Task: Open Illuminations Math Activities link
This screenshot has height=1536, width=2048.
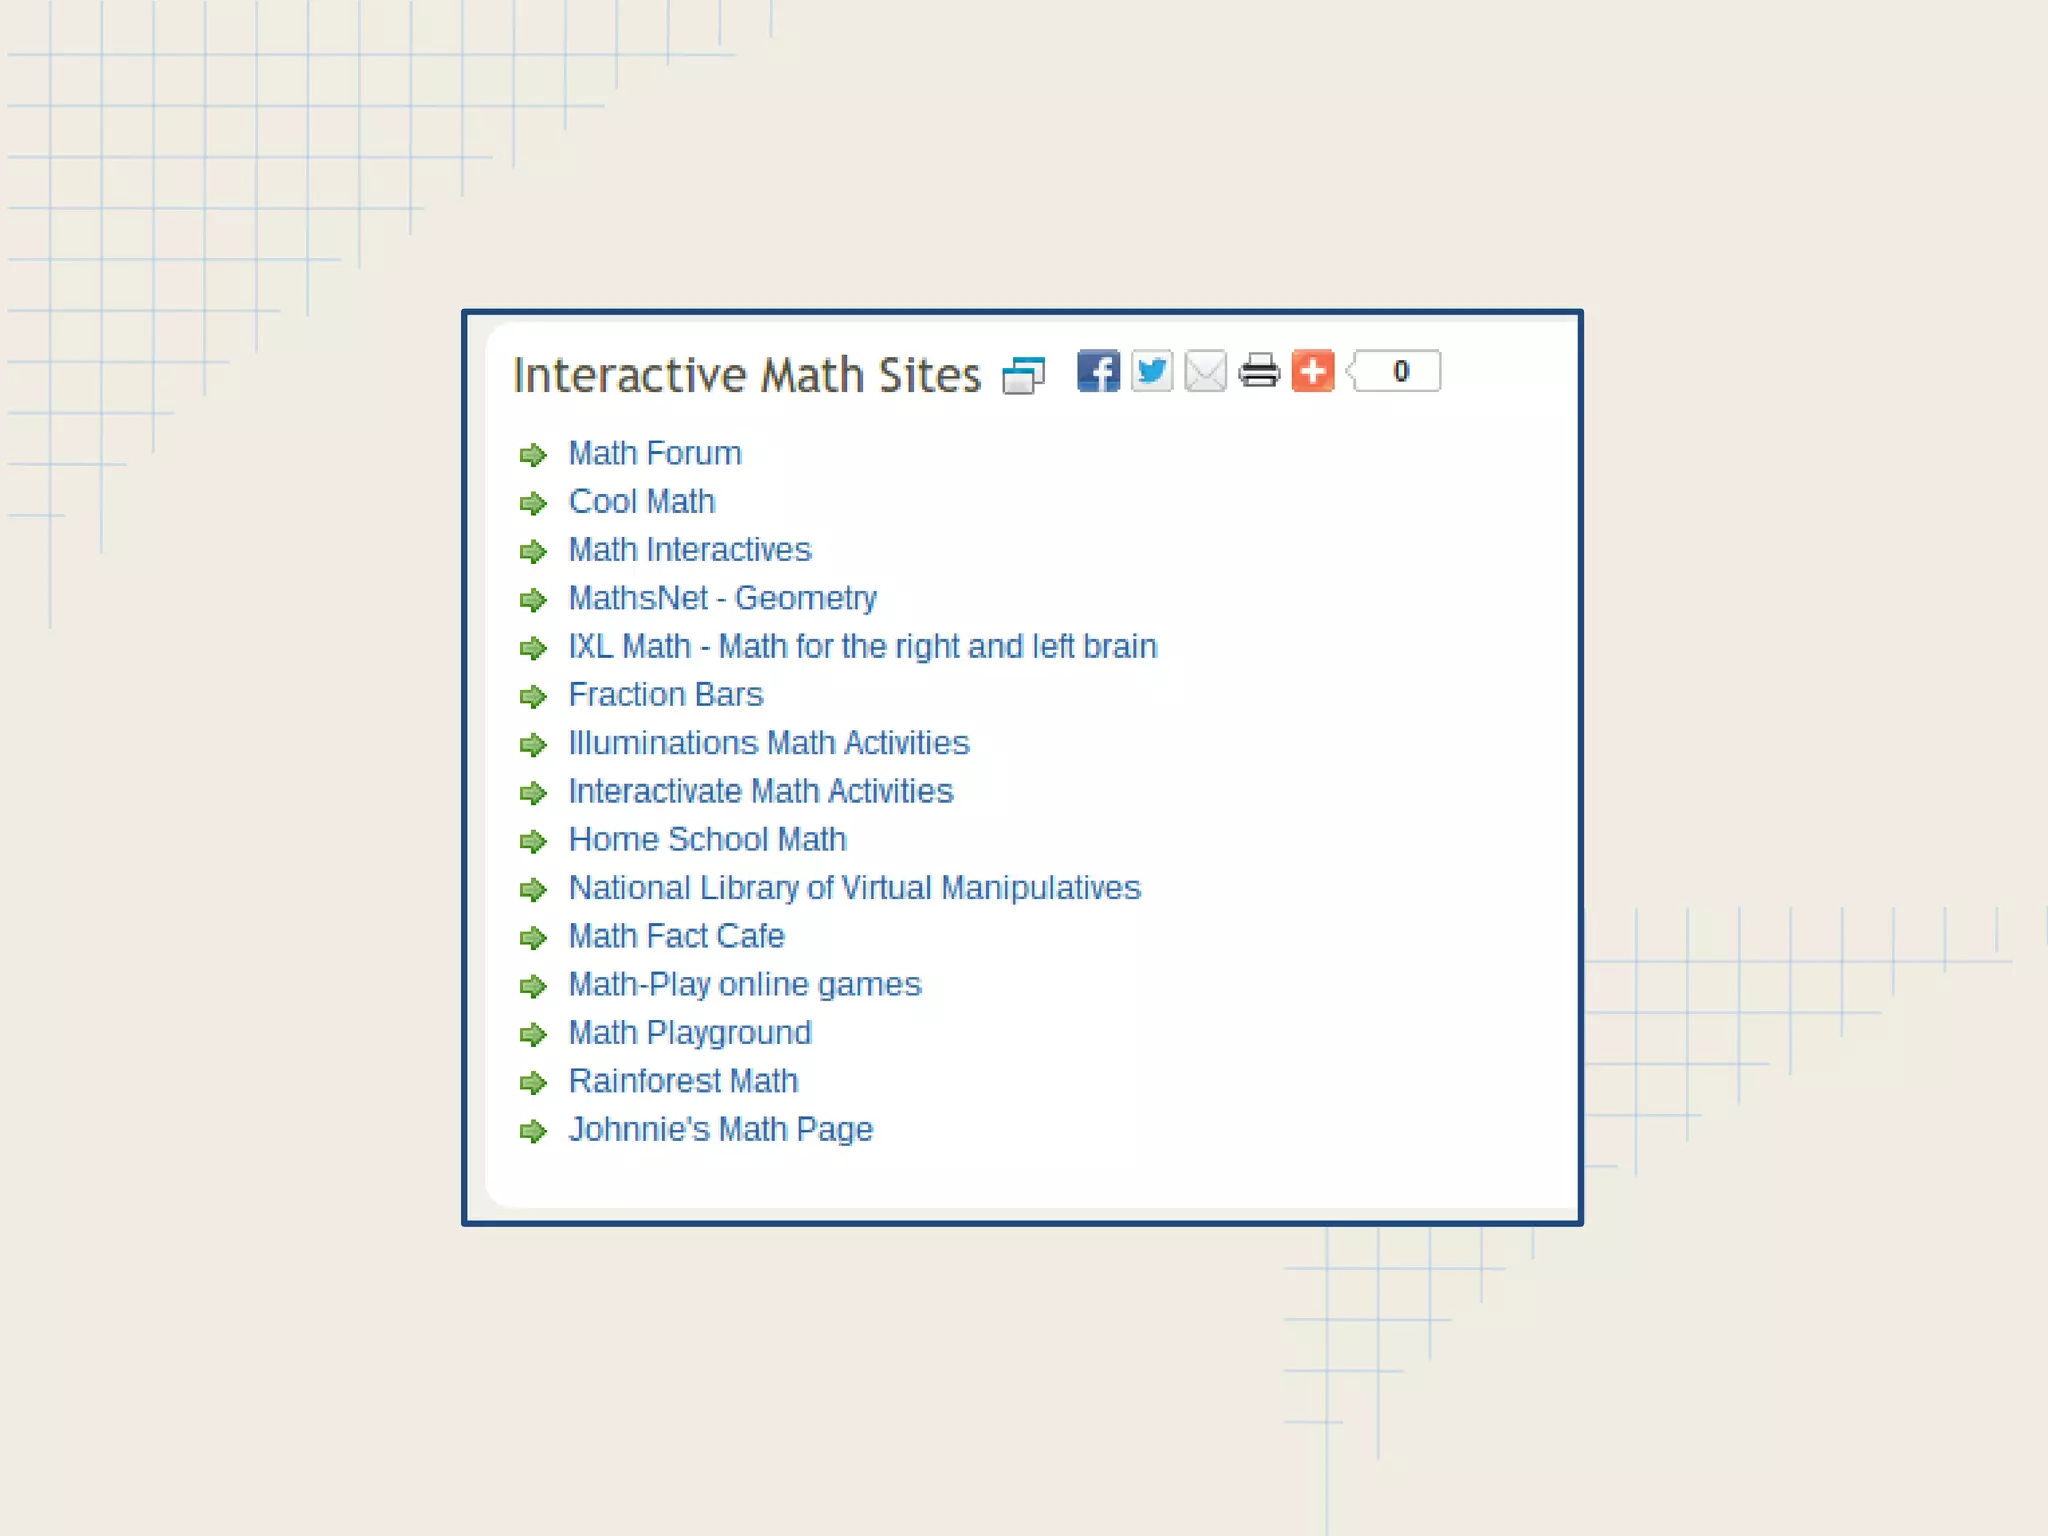Action: 768,743
